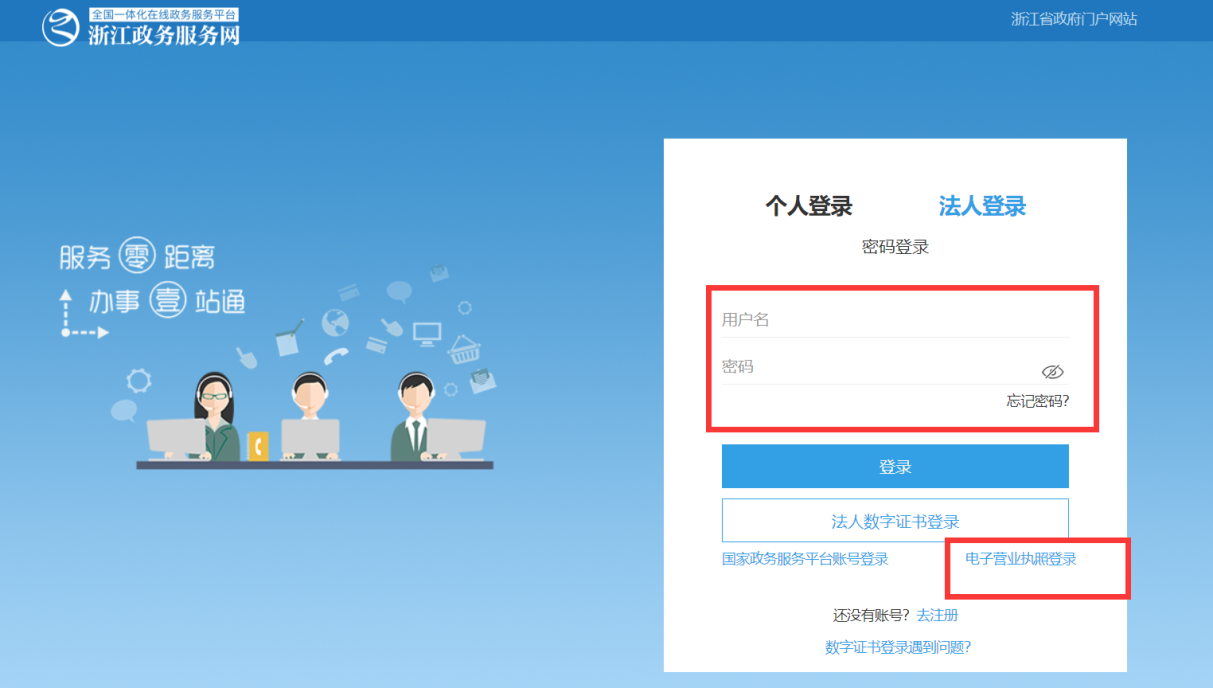Click the yellow phone book on the desk
The height and width of the screenshot is (688, 1213).
(x=258, y=446)
